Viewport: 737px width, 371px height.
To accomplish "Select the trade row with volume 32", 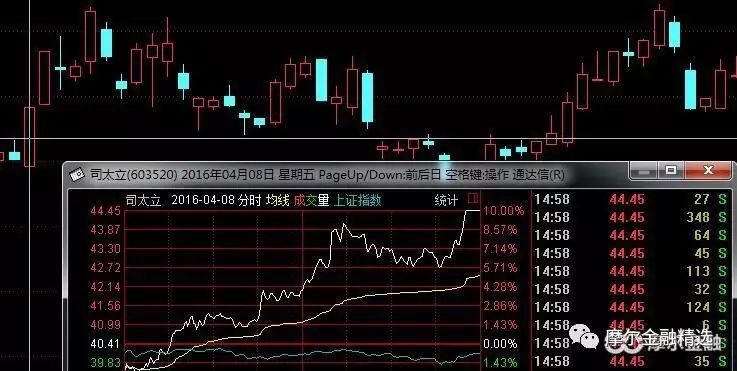I will coord(630,289).
